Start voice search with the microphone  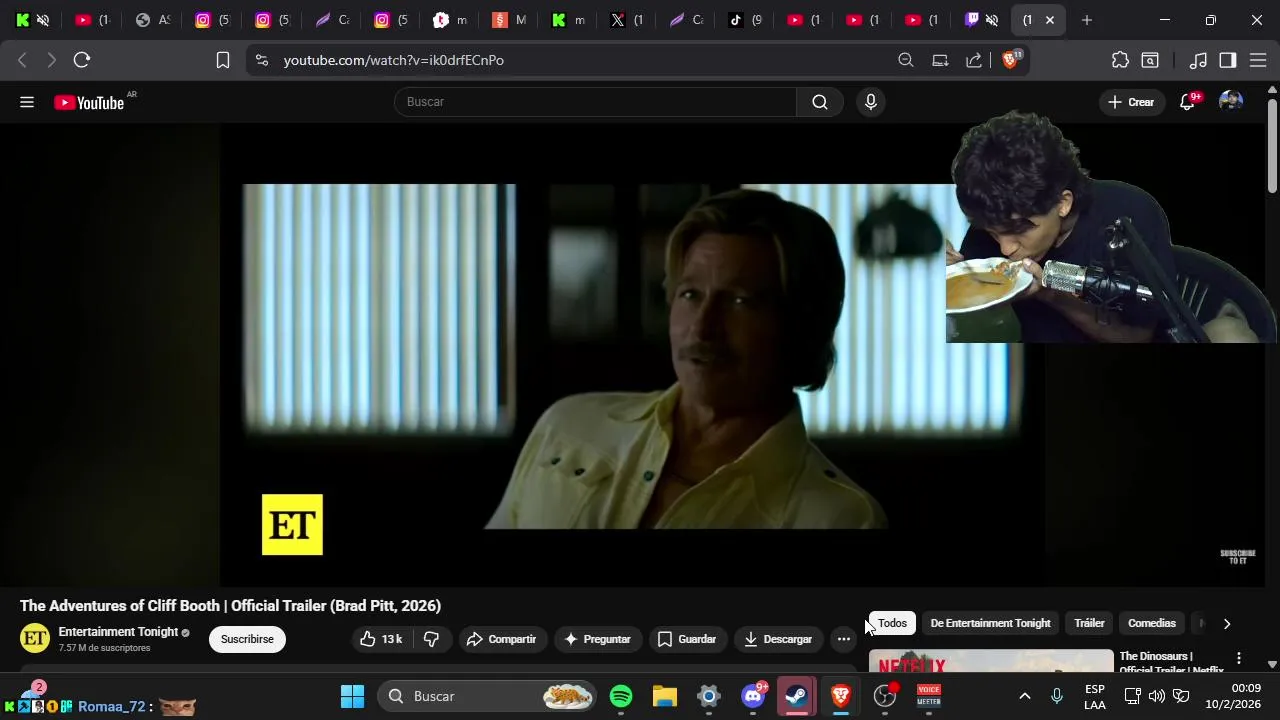871,102
